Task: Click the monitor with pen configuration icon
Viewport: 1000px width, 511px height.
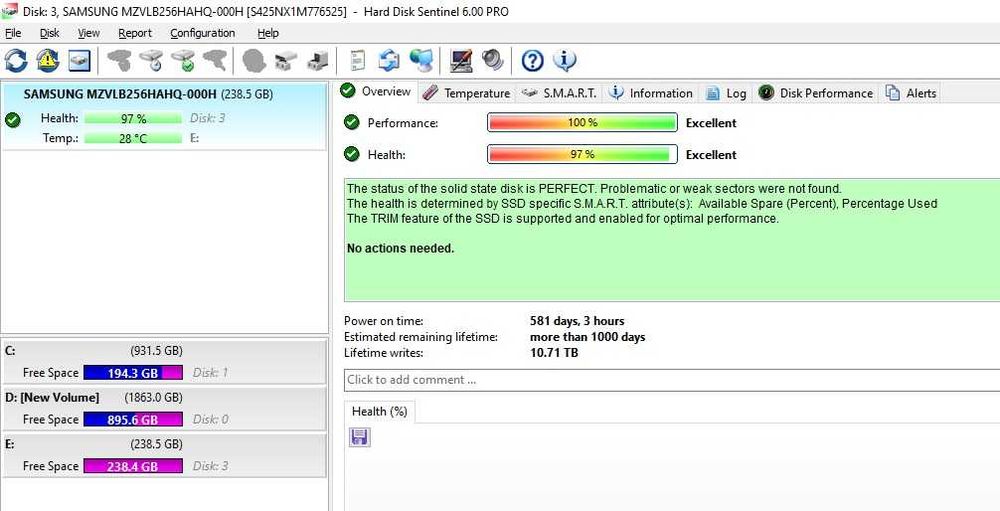Action: 461,61
